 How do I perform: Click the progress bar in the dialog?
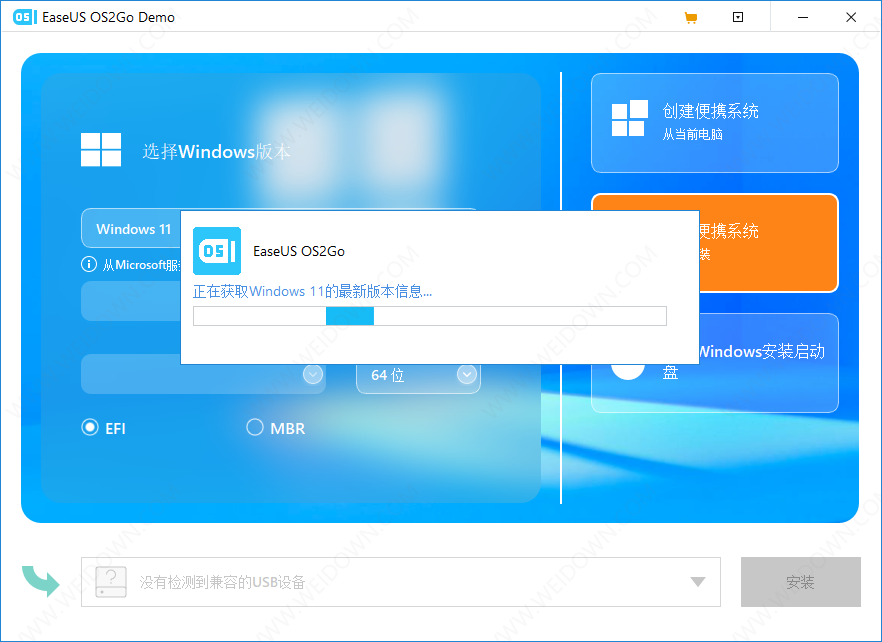click(x=430, y=316)
